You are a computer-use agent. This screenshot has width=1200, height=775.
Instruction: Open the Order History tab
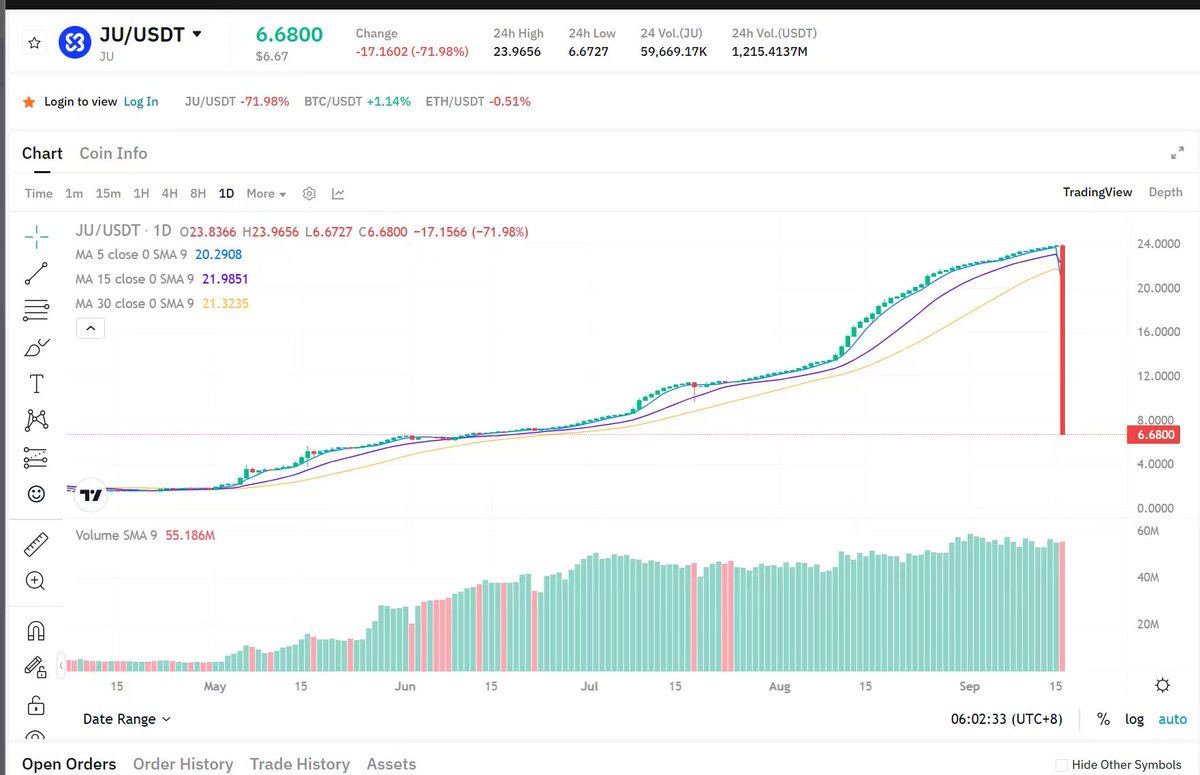click(x=183, y=764)
